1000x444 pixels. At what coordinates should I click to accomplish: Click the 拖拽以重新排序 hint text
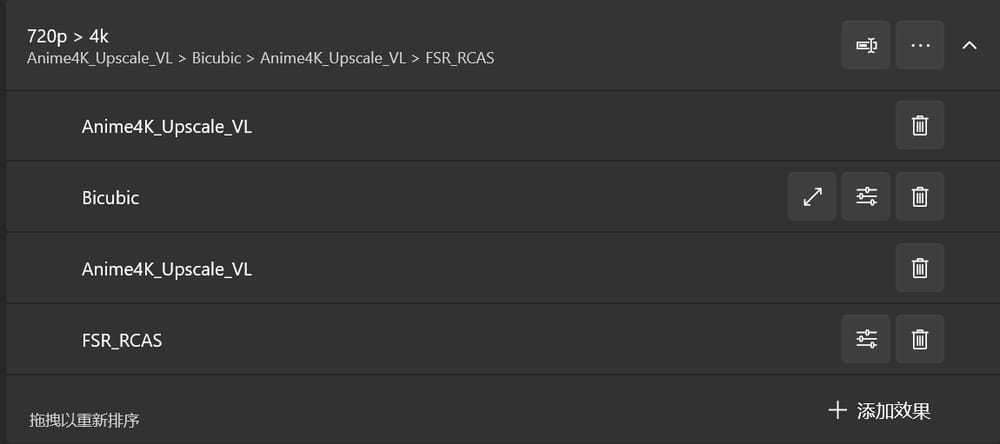coord(84,420)
